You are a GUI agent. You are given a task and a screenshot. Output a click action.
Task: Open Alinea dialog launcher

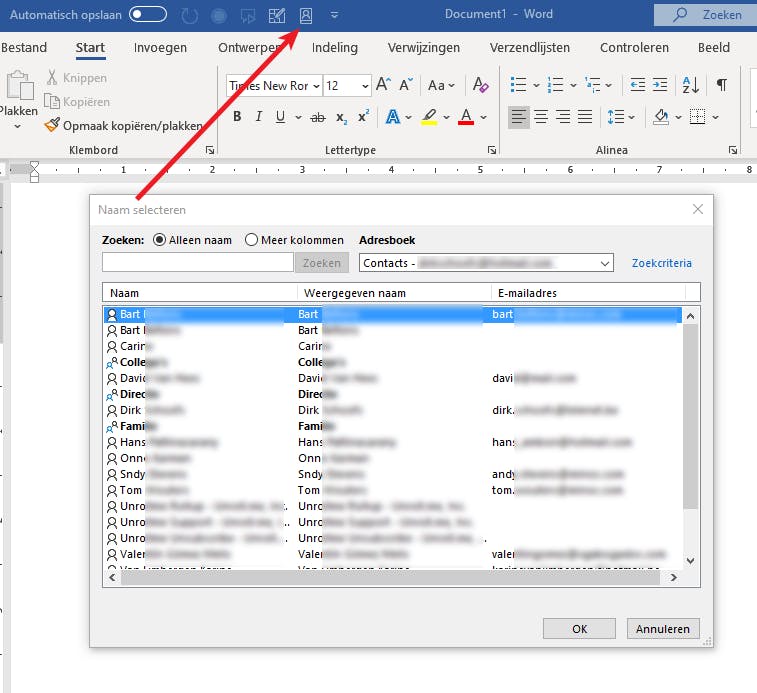(732, 150)
